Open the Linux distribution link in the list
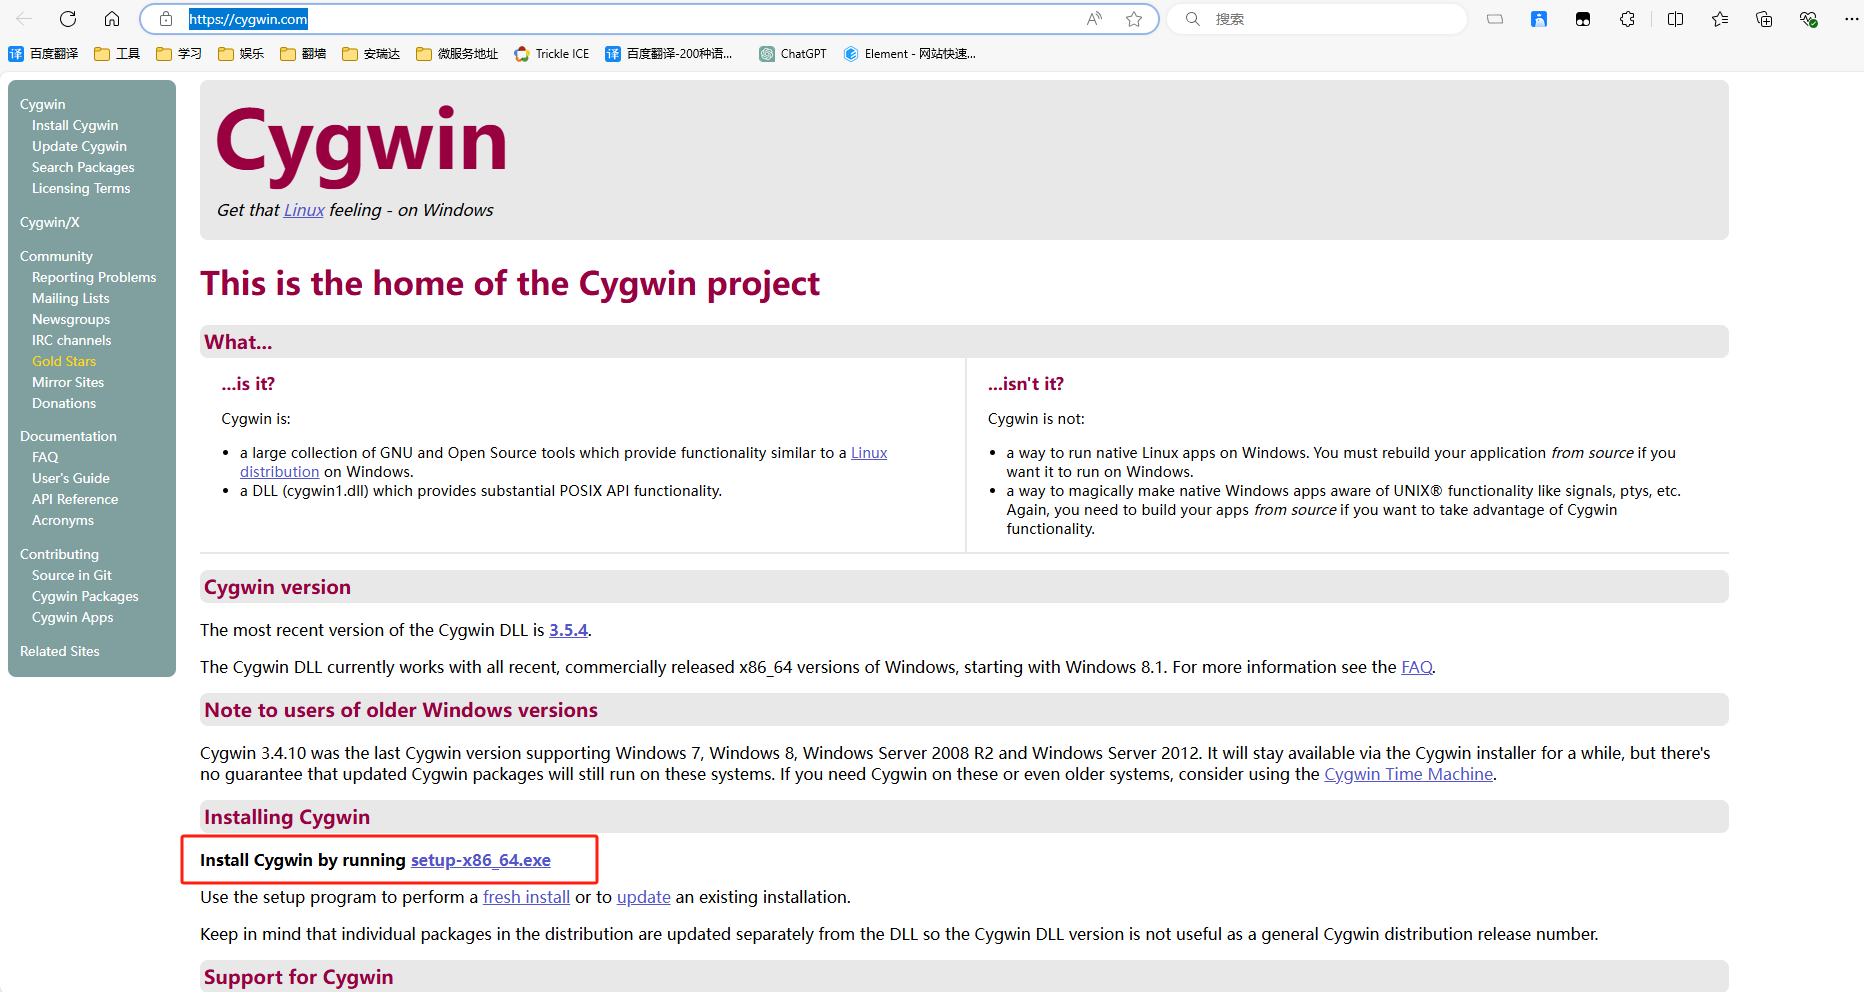 pyautogui.click(x=869, y=453)
